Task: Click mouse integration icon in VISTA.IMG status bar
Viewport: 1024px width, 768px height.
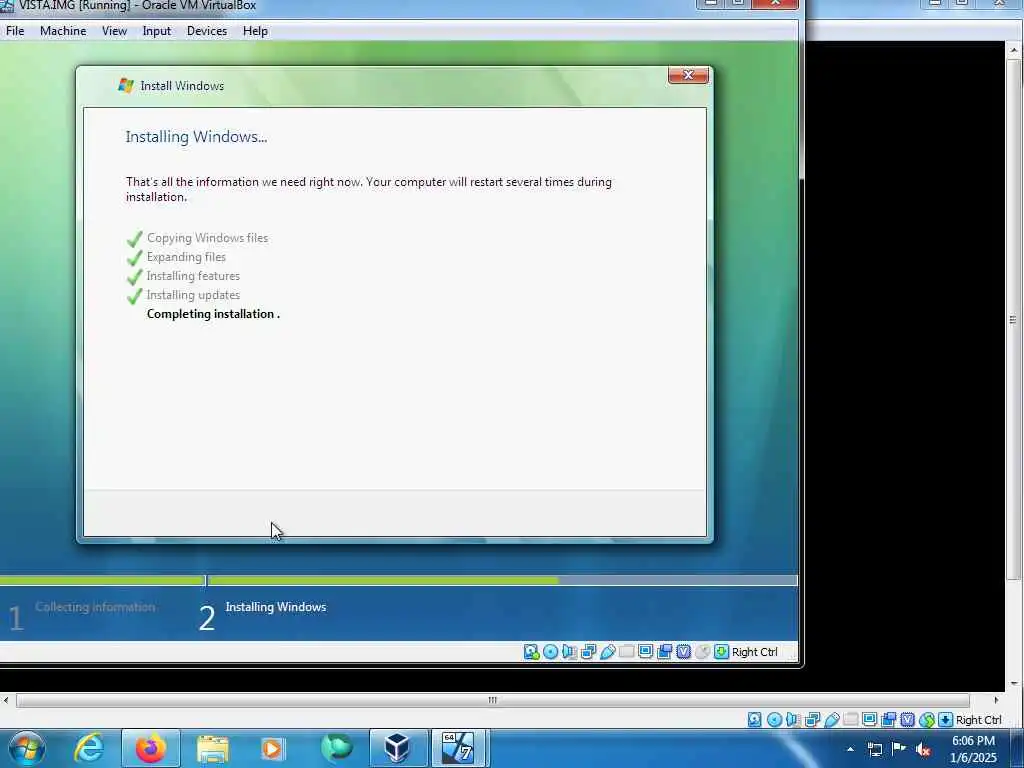Action: [703, 652]
